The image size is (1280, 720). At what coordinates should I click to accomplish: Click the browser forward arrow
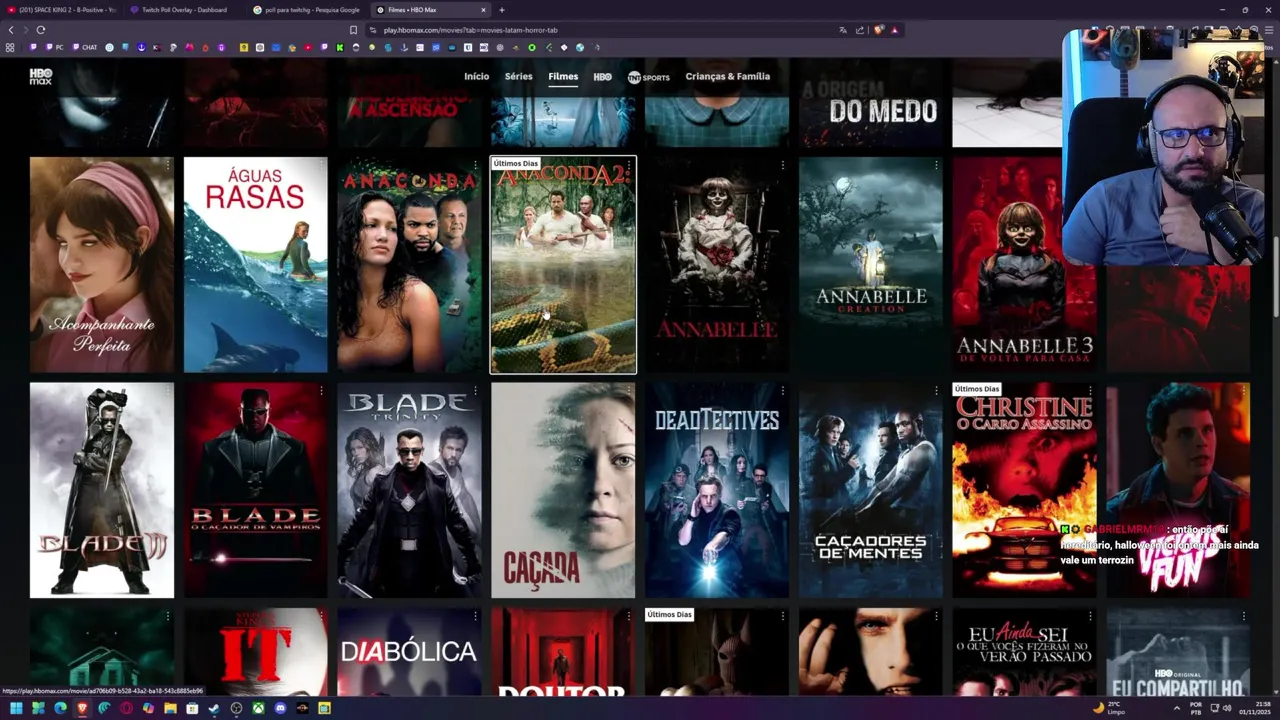[25, 30]
